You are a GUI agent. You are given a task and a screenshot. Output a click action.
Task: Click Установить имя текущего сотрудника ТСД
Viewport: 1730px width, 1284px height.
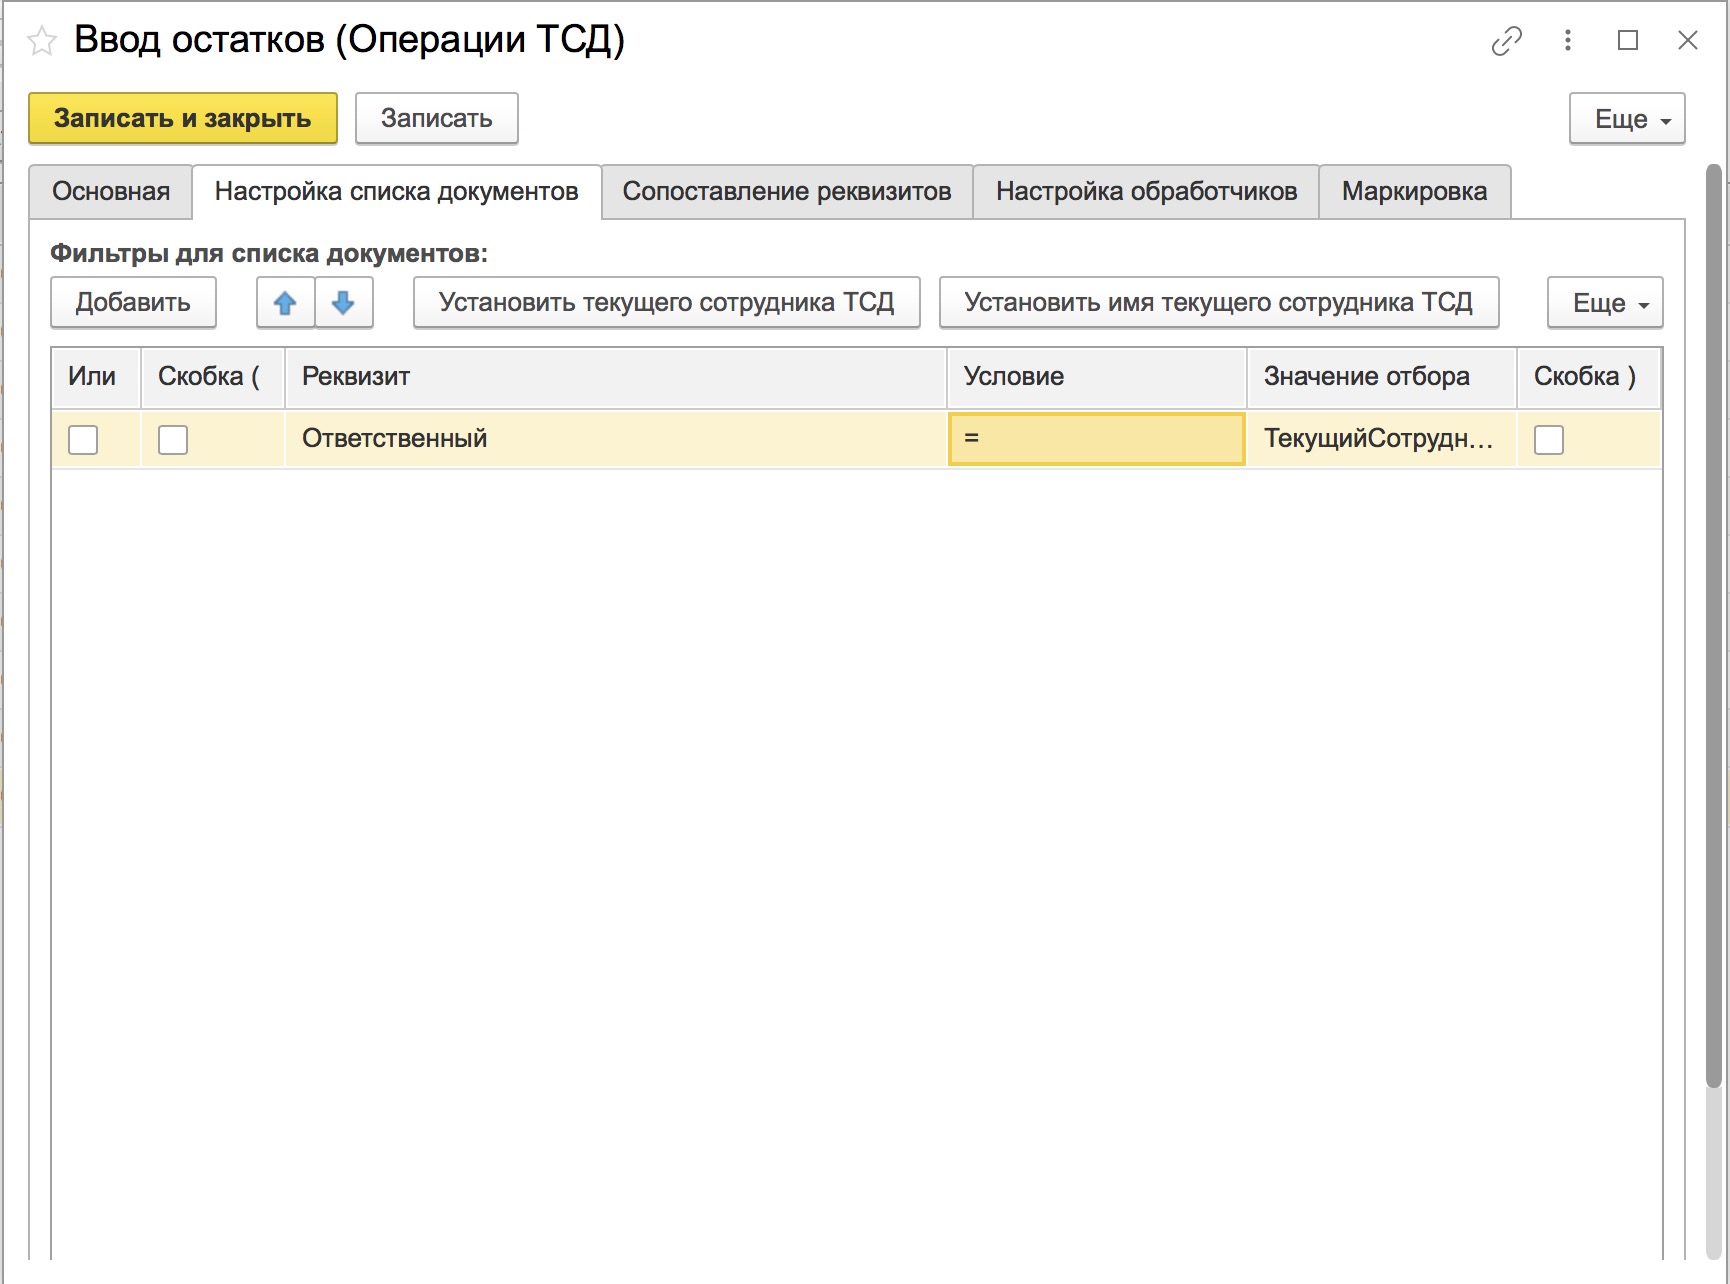click(x=1219, y=303)
